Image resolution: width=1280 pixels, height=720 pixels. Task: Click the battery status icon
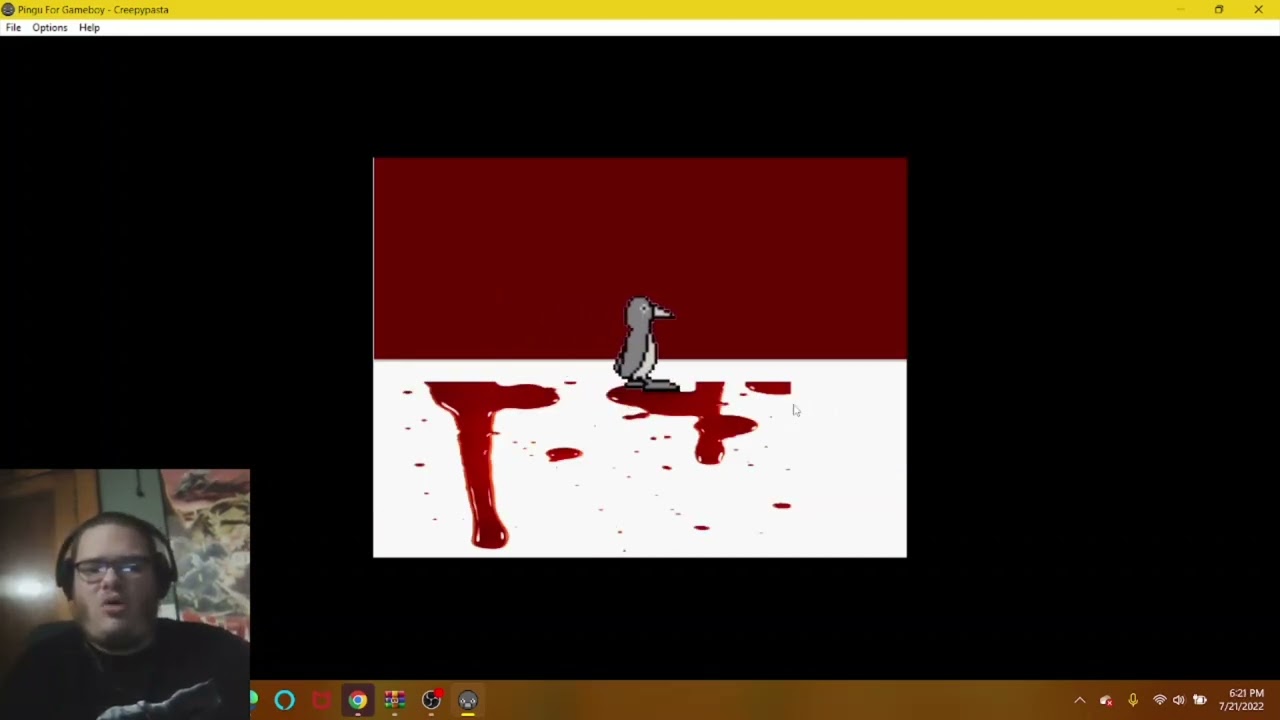coord(1200,700)
